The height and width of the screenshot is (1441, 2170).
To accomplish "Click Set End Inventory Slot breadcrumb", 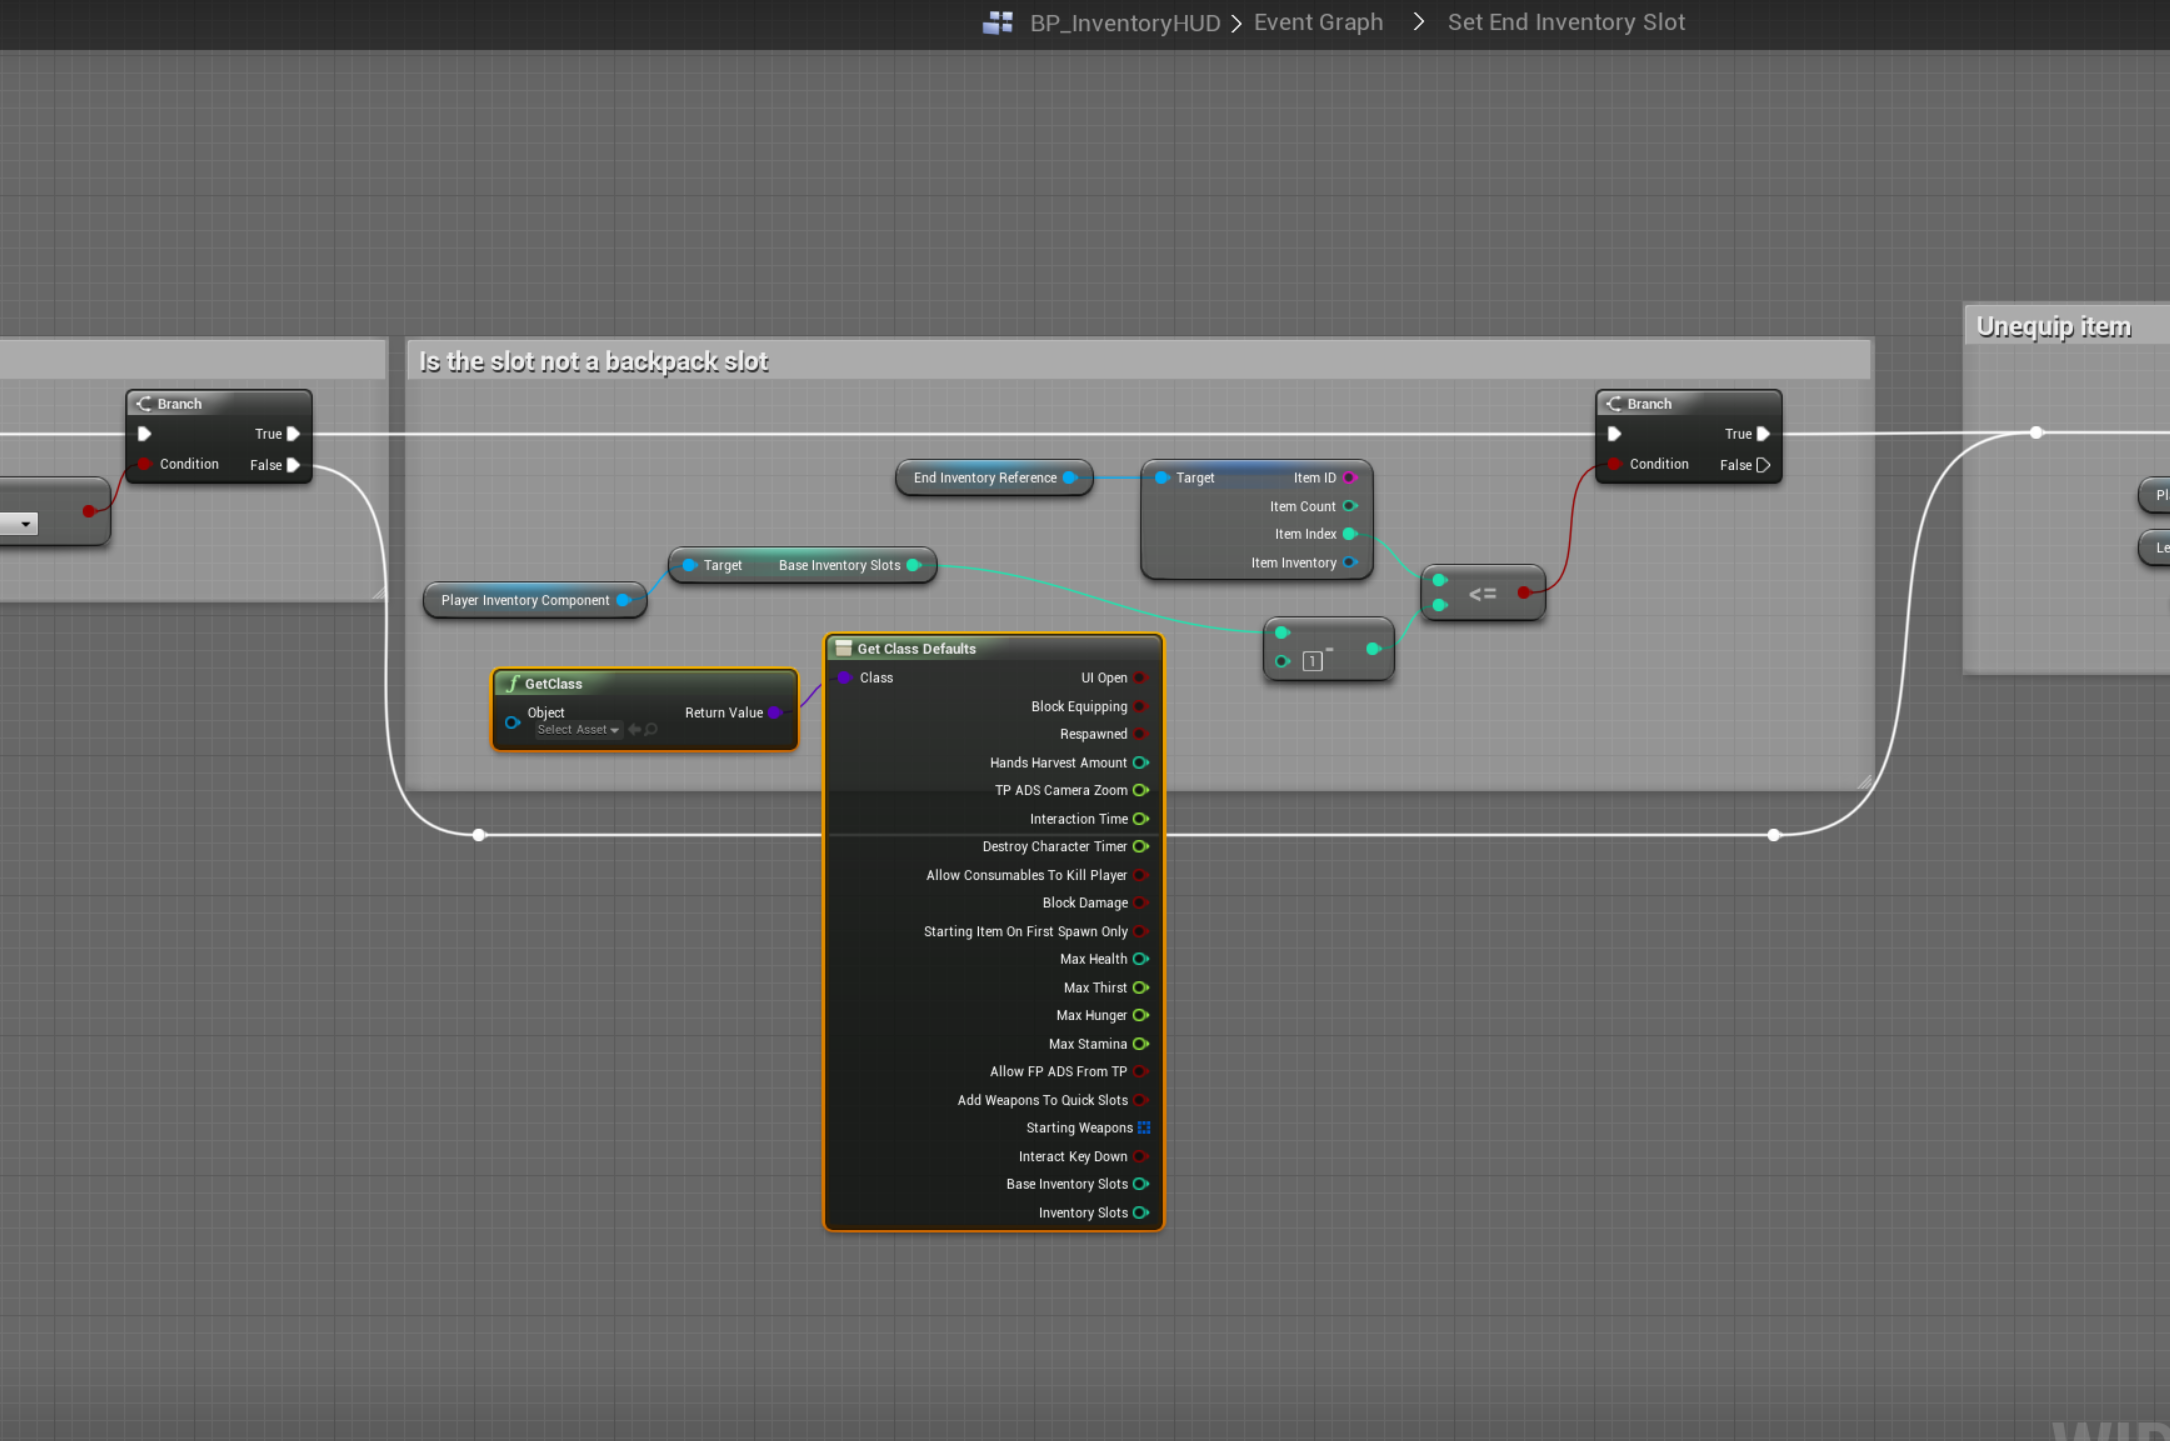I will [x=1566, y=22].
